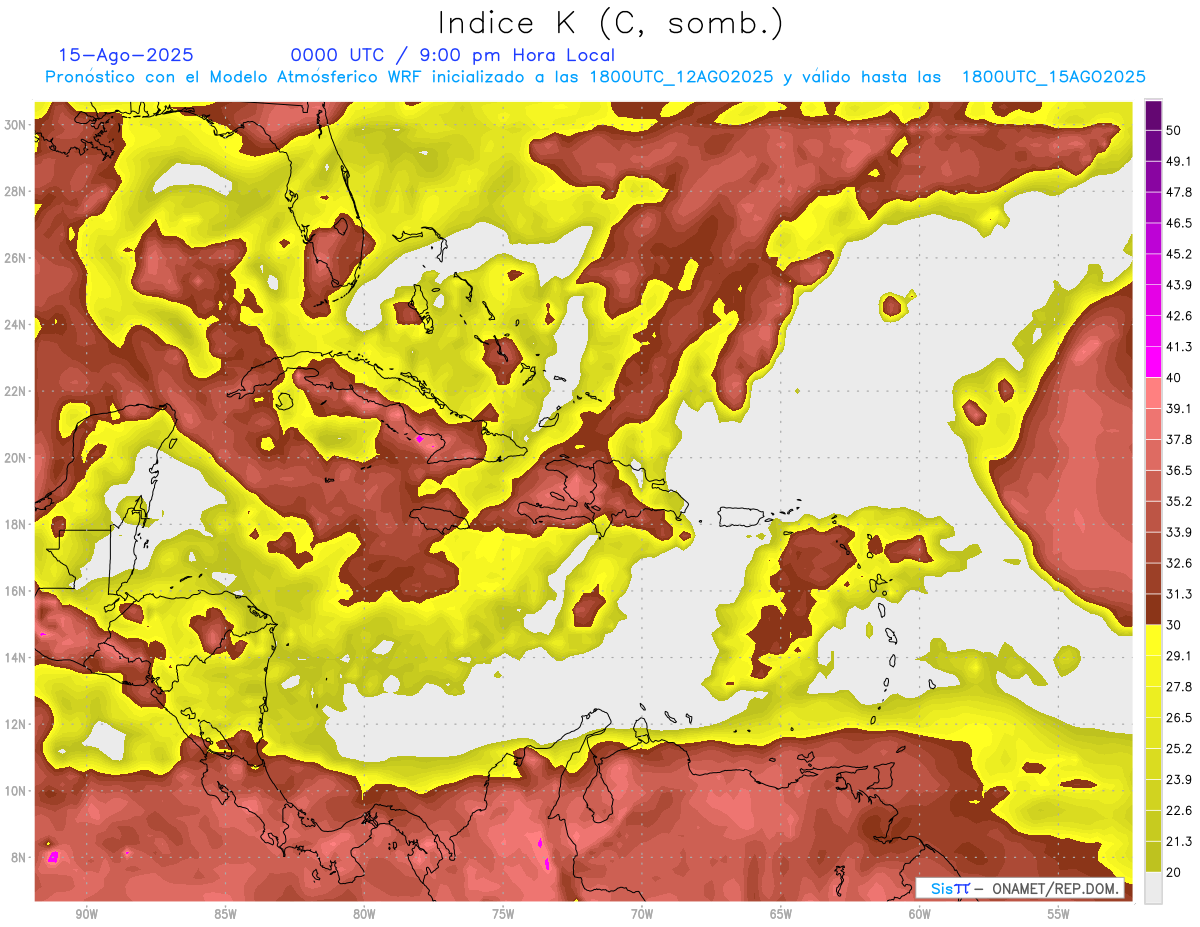Click the 30N latitude axis label

tap(15, 125)
